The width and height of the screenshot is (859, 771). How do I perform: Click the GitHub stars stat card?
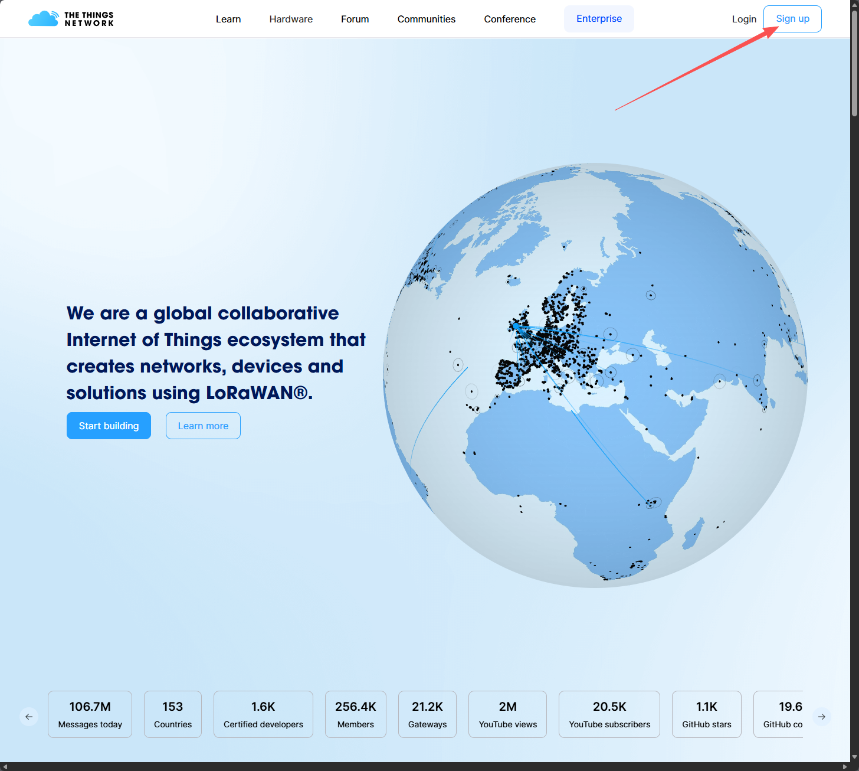click(x=707, y=714)
